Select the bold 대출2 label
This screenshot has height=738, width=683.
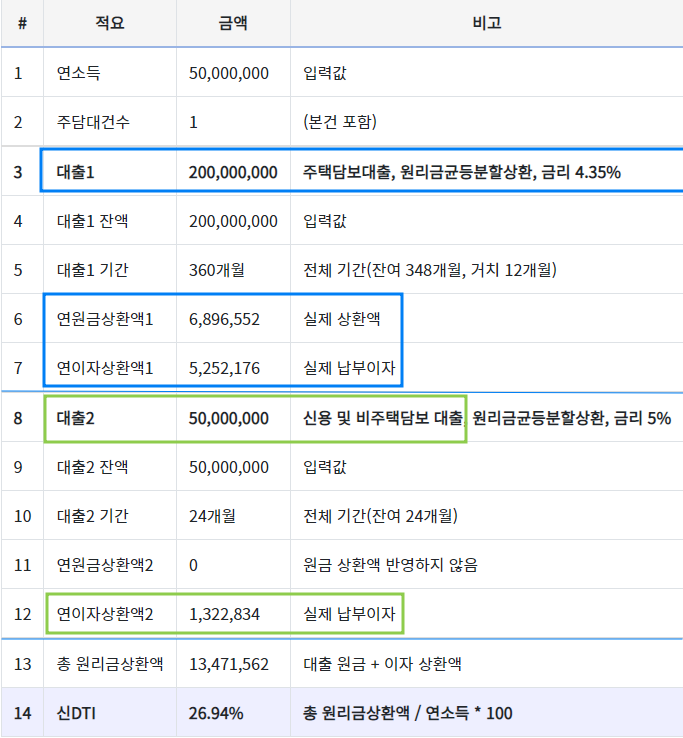pyautogui.click(x=75, y=418)
